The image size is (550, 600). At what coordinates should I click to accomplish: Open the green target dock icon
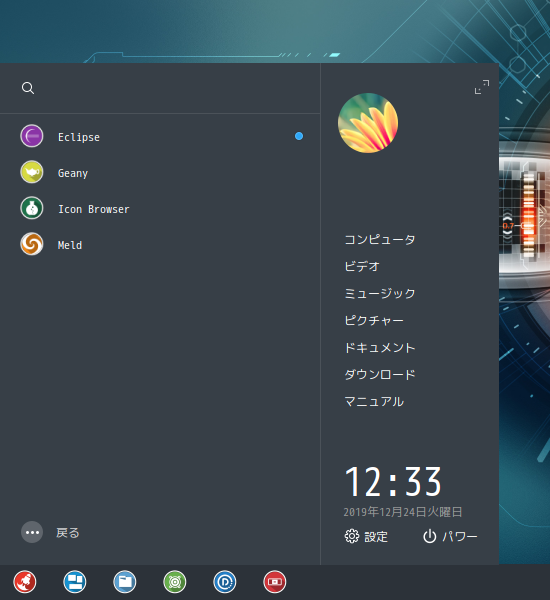click(x=175, y=582)
